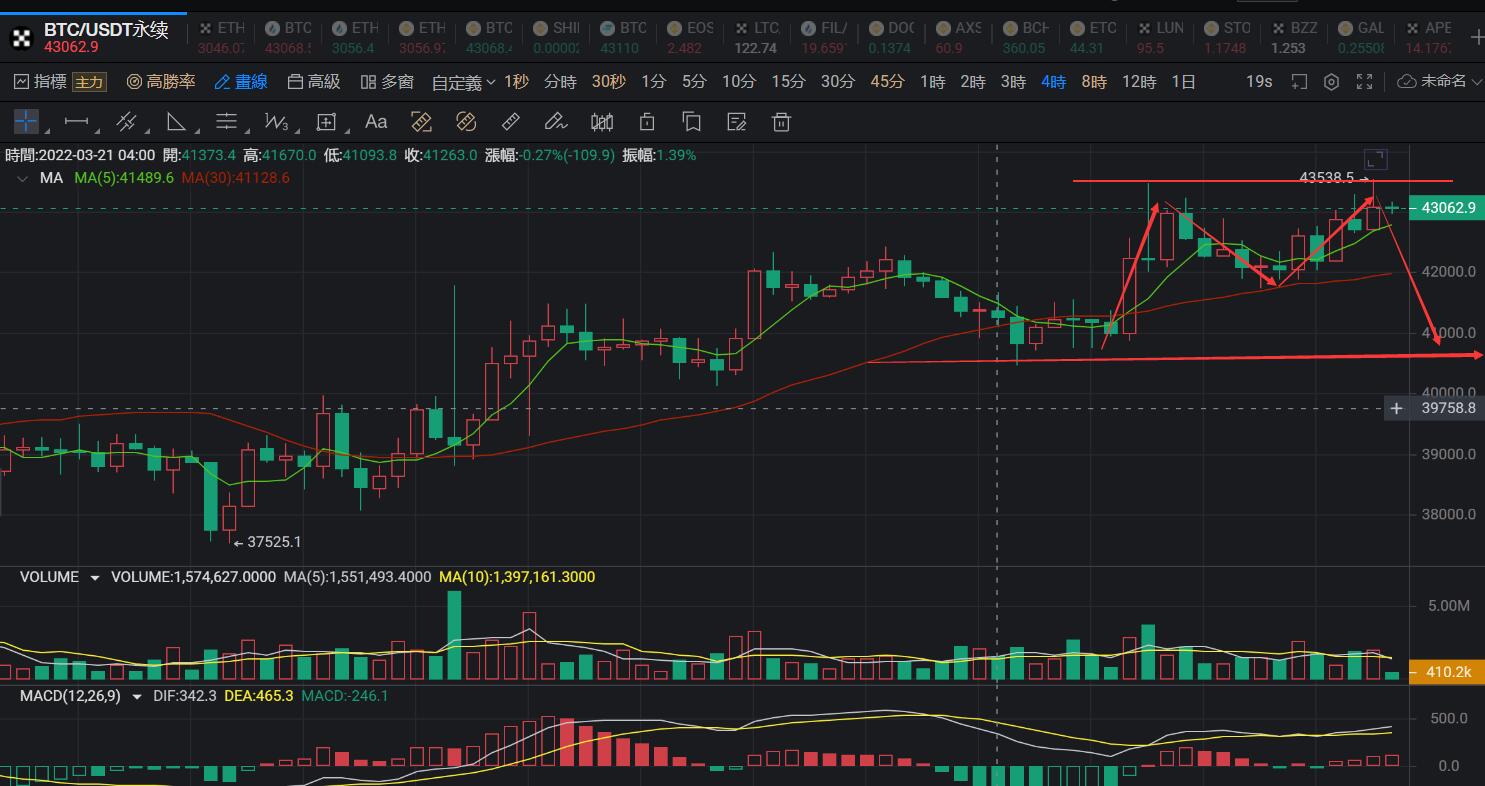Delete drawings with the trash icon
Screen dimensions: 1485x786
(782, 122)
